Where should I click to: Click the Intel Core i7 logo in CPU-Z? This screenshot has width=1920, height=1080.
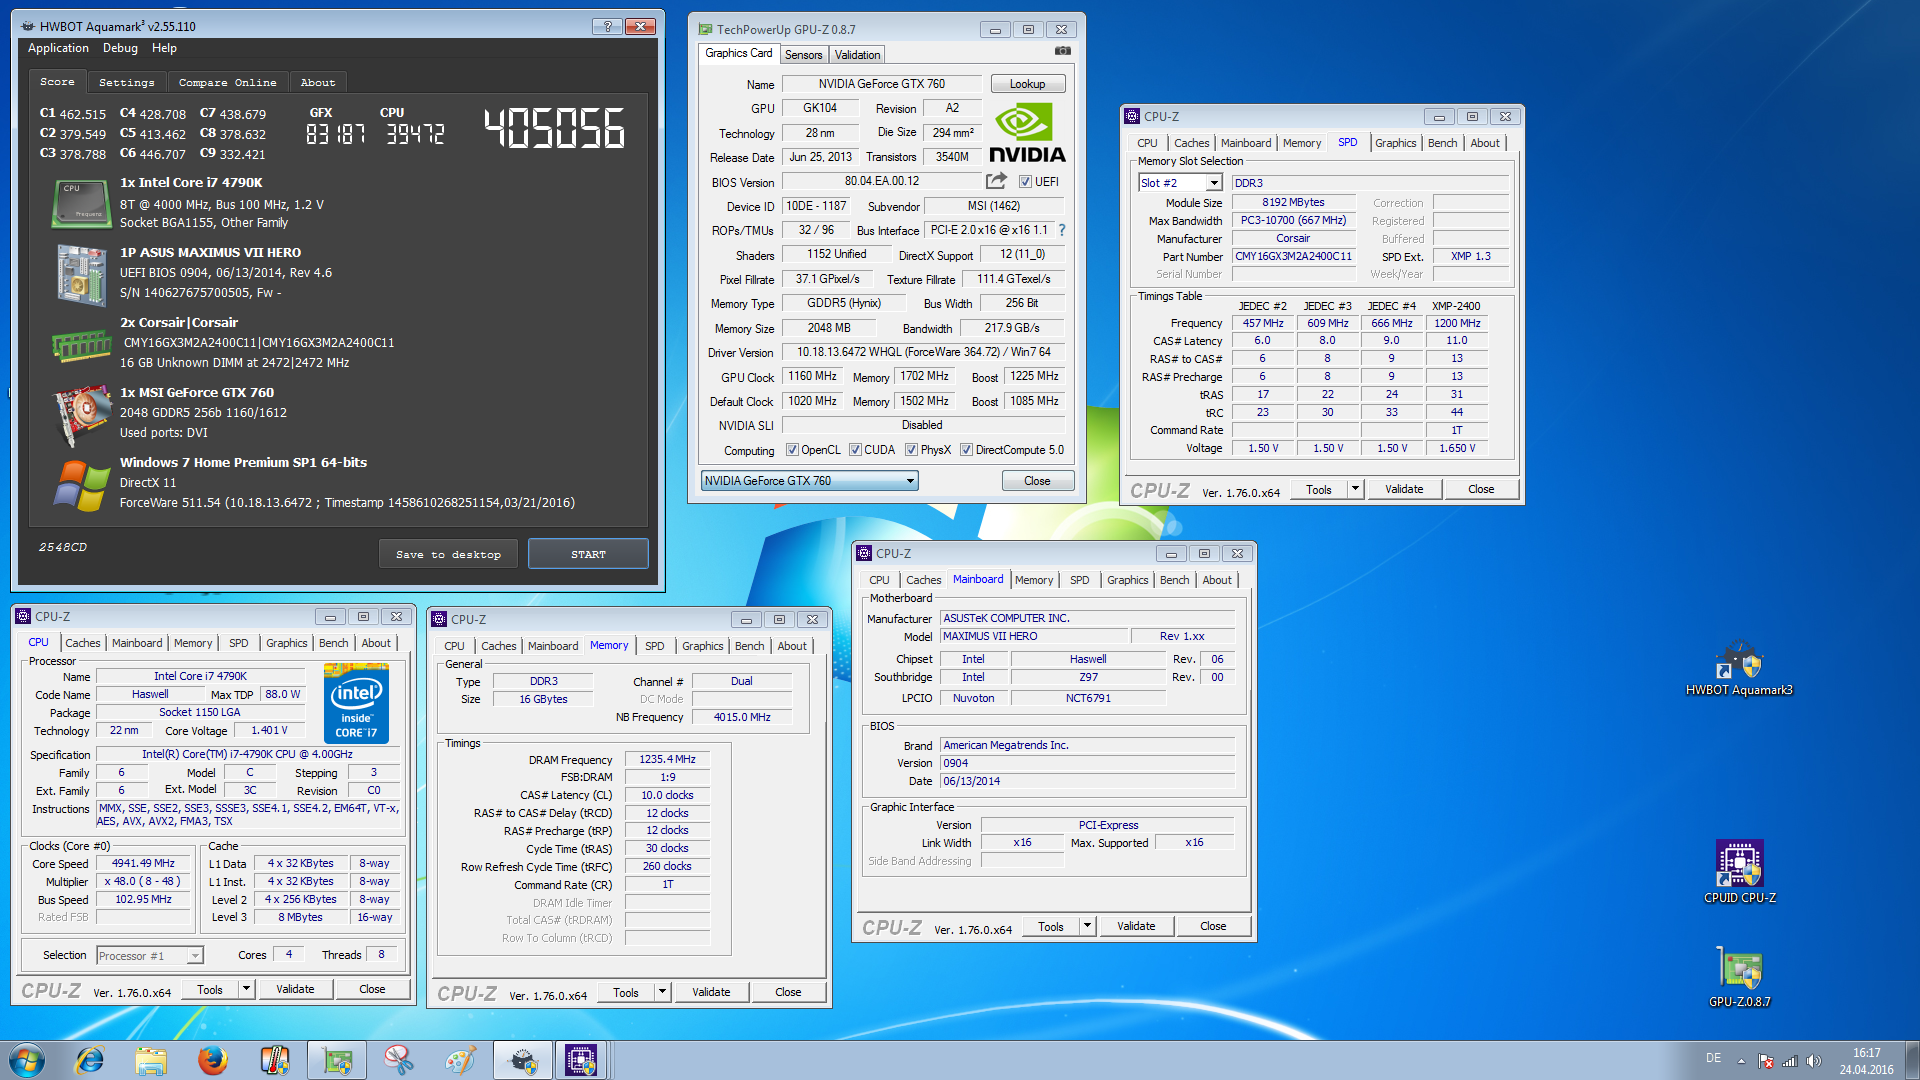(x=357, y=703)
